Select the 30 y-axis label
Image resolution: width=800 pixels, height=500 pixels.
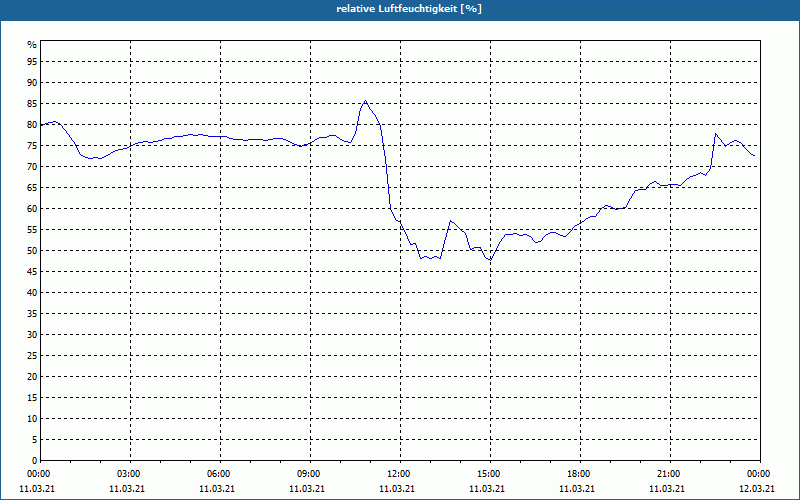click(x=32, y=335)
